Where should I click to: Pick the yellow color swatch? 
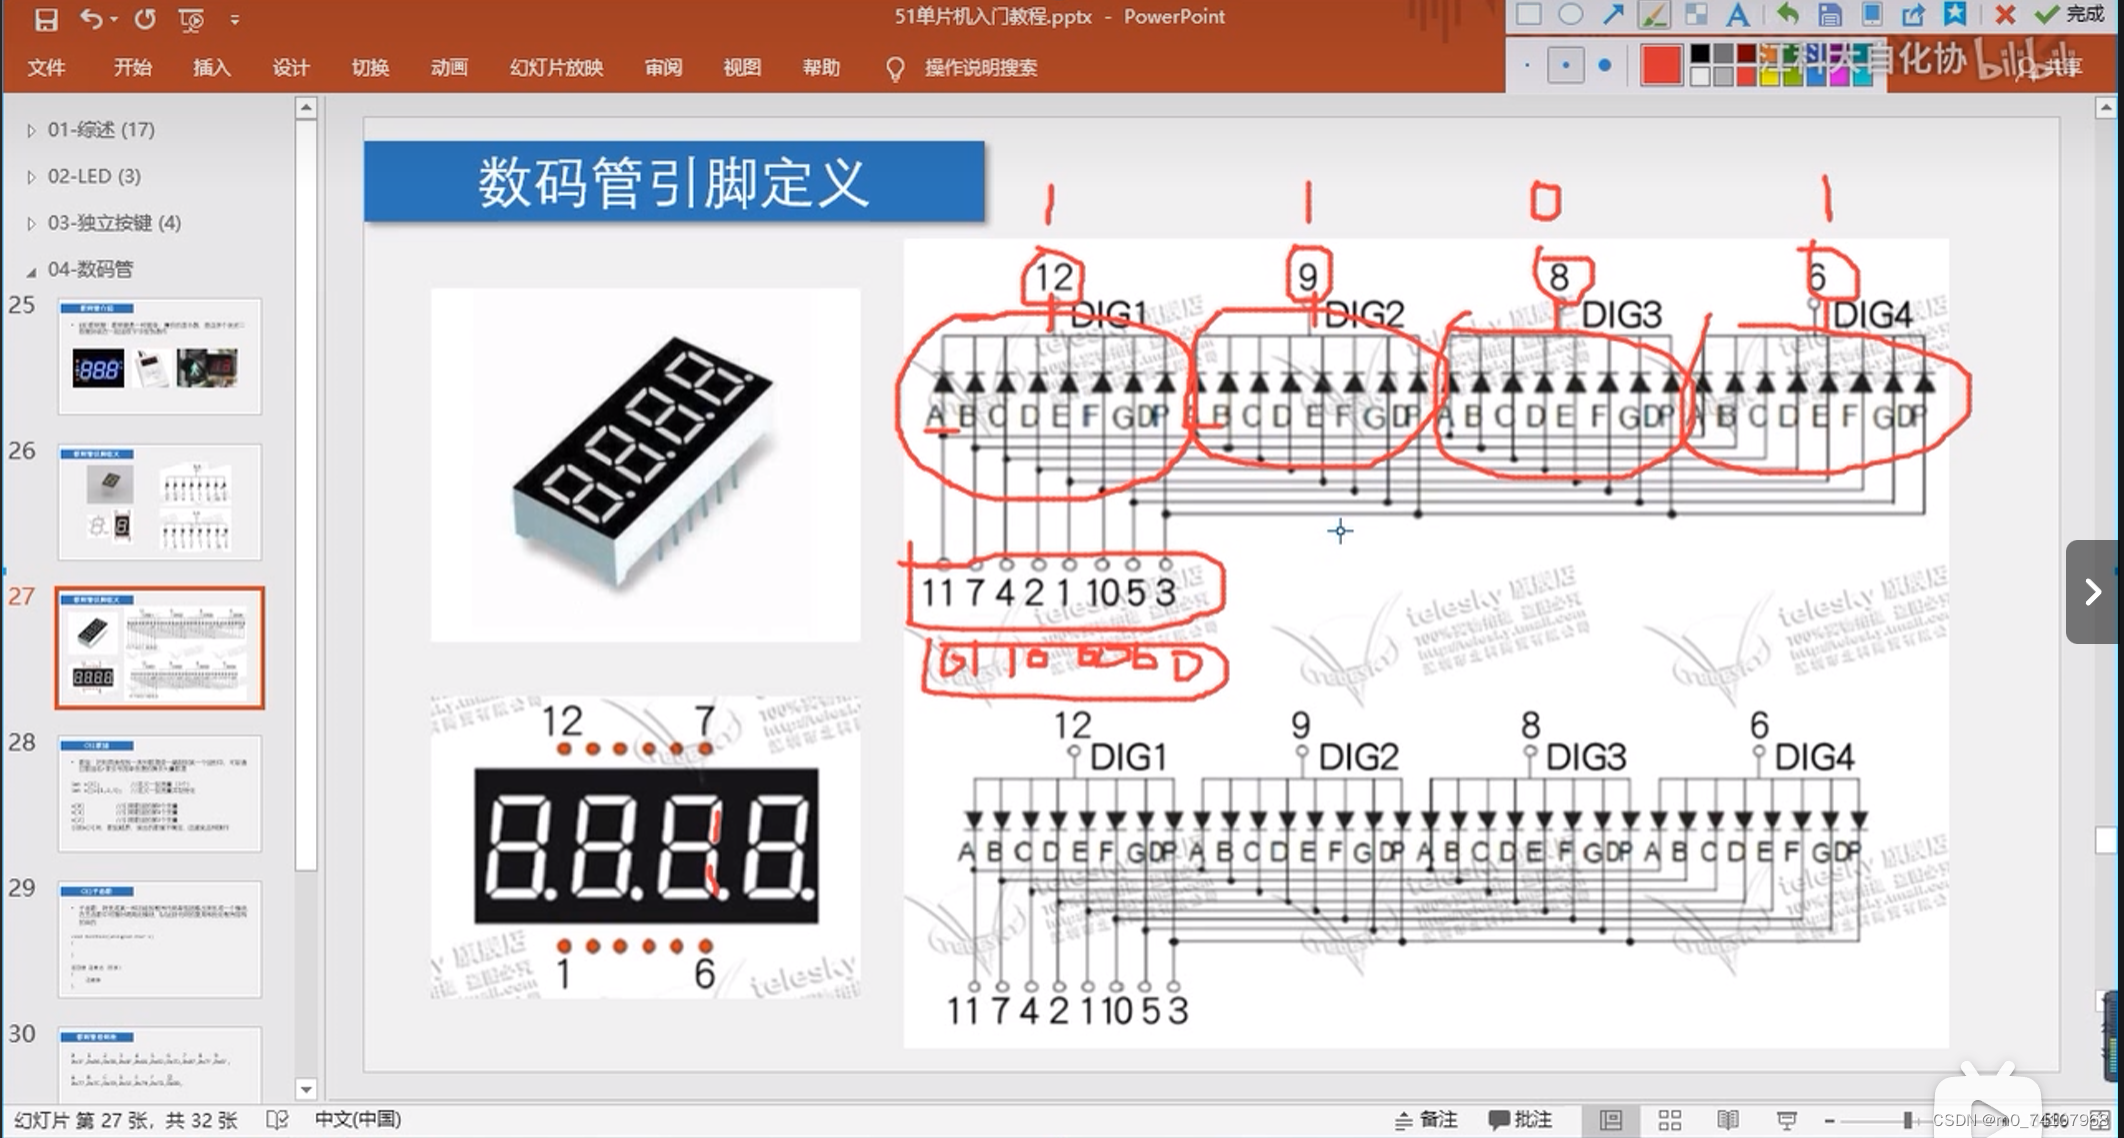[x=1769, y=76]
